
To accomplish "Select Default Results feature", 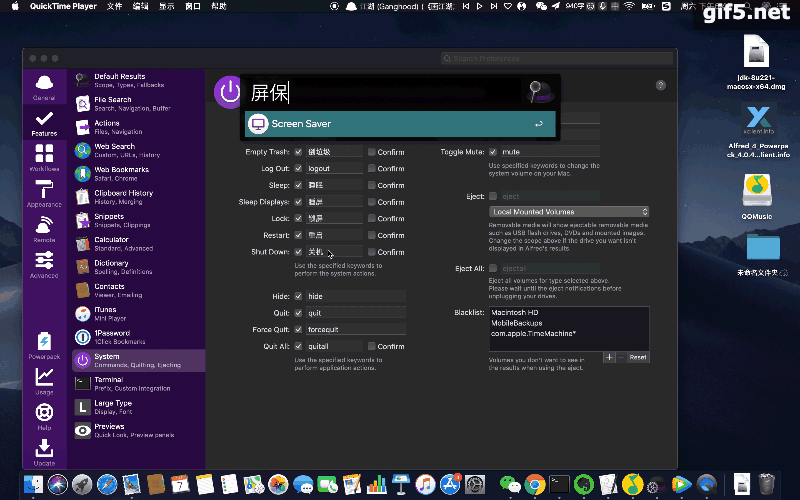I will [x=138, y=80].
